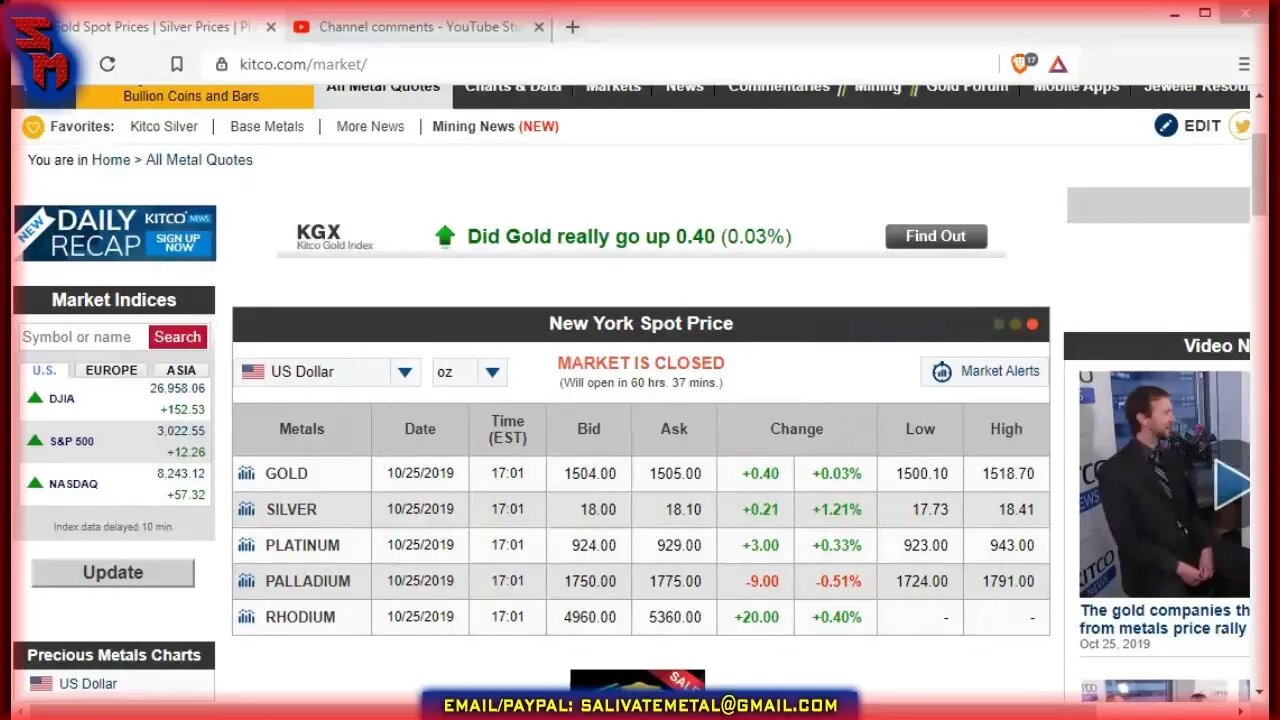Click the PLATINUM metal name link
The image size is (1280, 720).
[302, 545]
